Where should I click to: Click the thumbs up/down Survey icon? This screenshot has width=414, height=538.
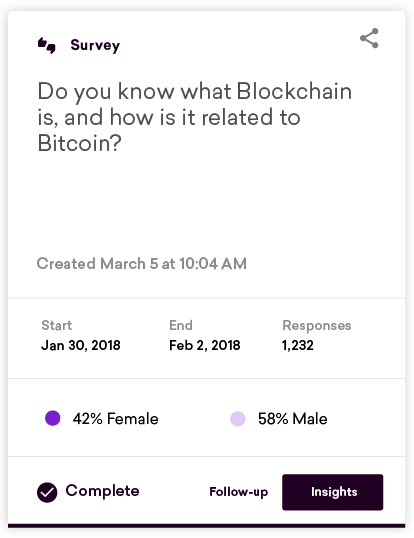coord(47,45)
